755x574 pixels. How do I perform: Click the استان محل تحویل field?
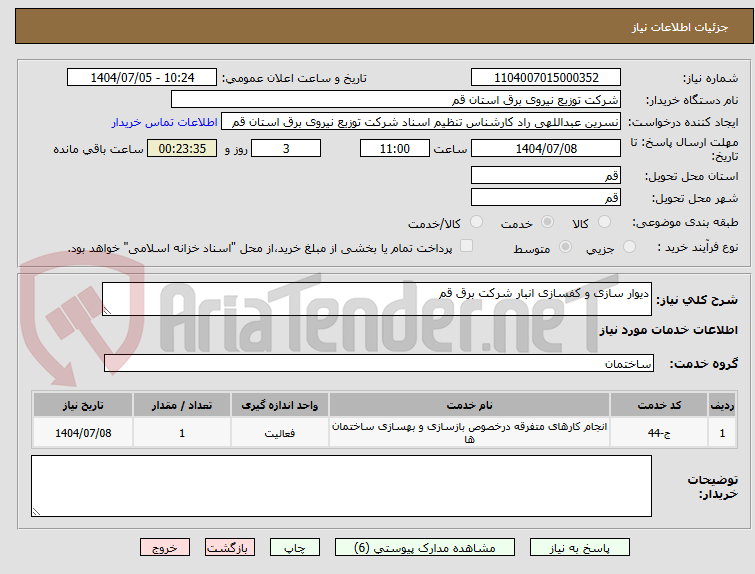coord(546,175)
